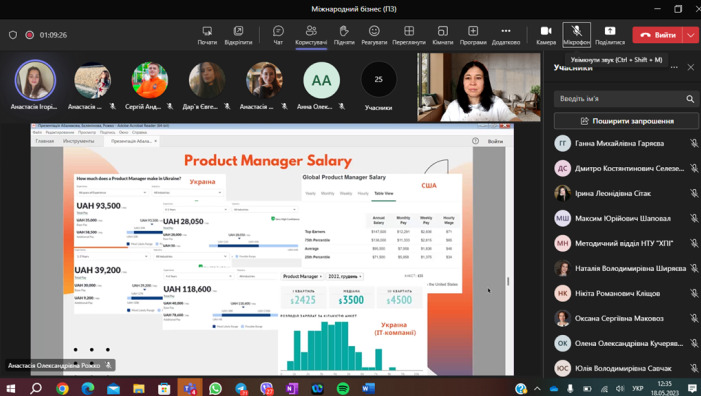Select the Table View tab in presentation
The height and width of the screenshot is (396, 701).
[x=384, y=194]
